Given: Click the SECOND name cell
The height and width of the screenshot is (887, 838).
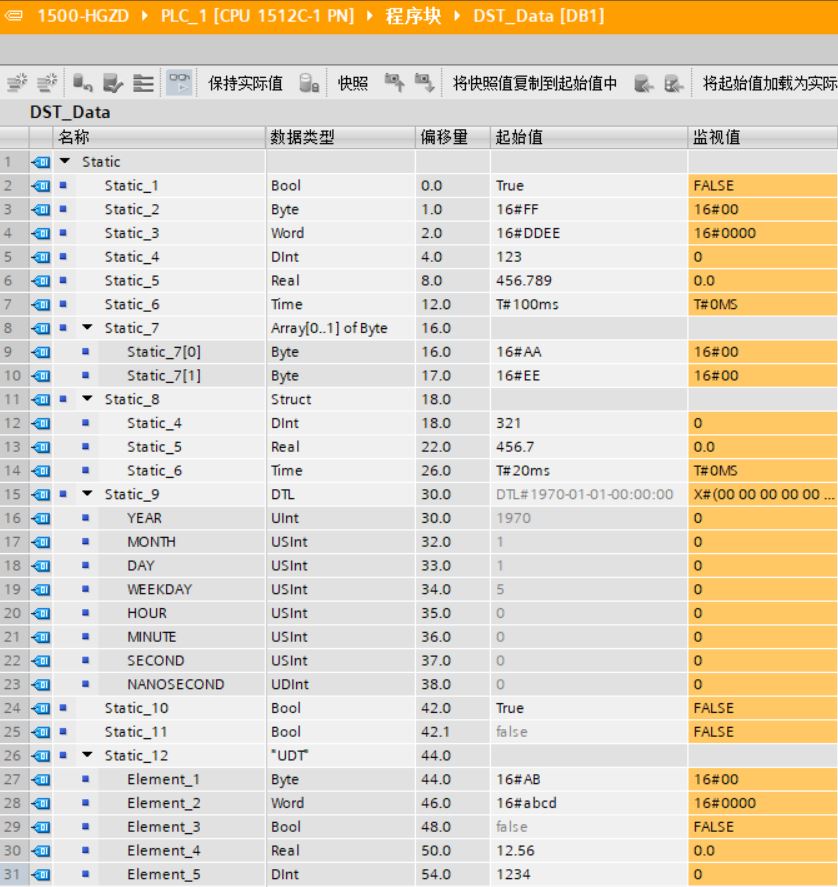Looking at the screenshot, I should tap(156, 661).
